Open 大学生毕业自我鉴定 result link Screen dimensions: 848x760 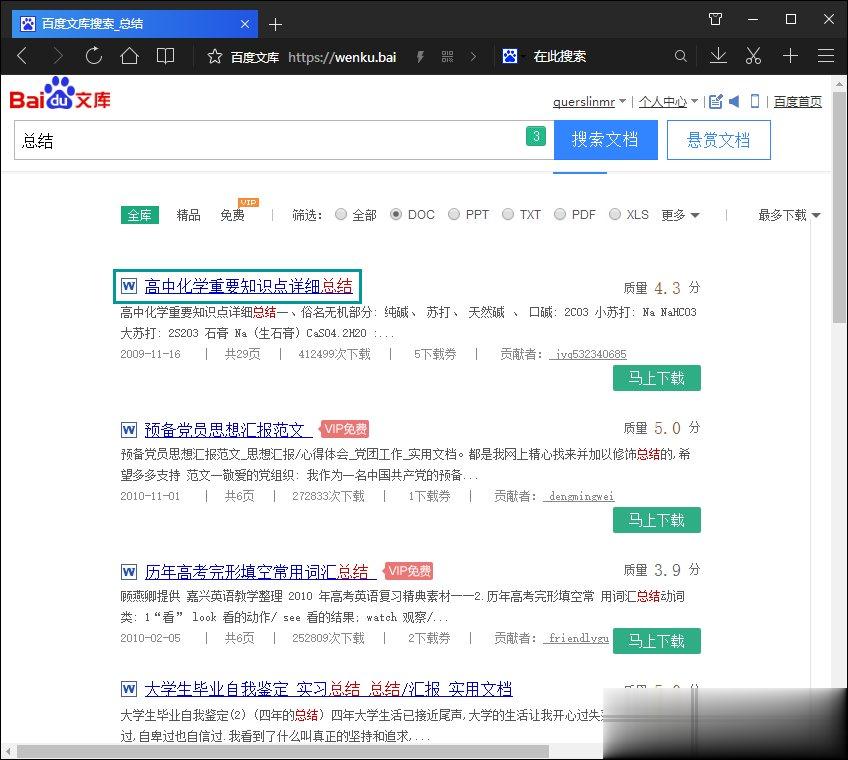pyautogui.click(x=328, y=689)
